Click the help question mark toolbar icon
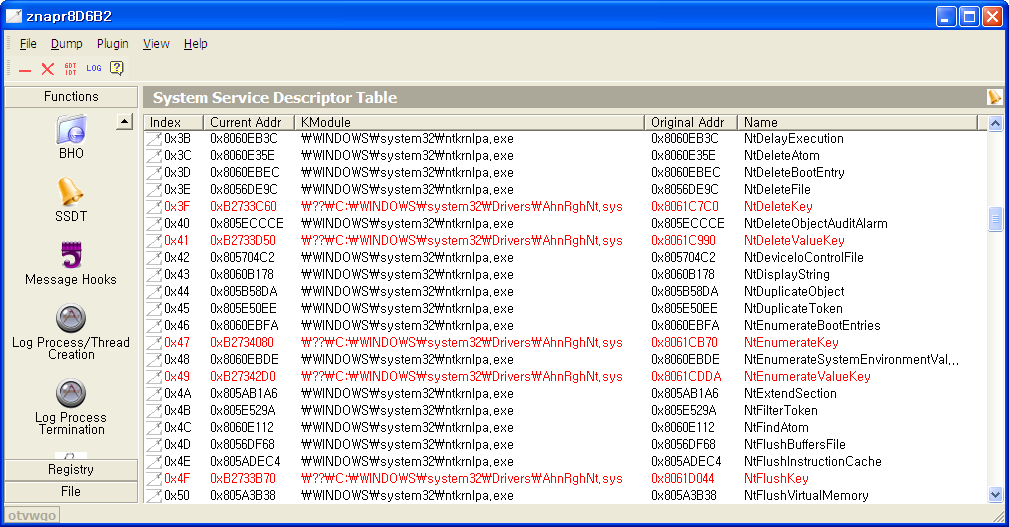Screen dimensions: 1009x527 tap(117, 69)
